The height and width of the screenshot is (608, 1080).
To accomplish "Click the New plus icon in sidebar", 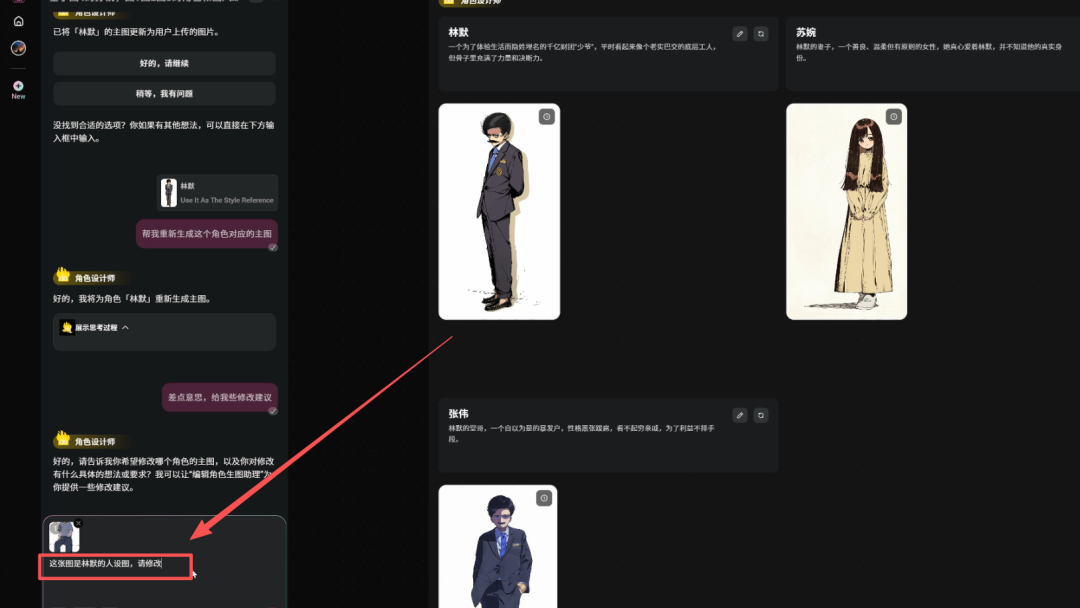I will [17, 86].
